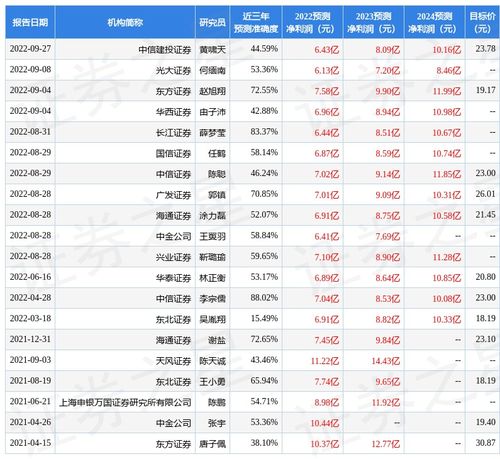500x459 pixels.
Task: Click date cell 2022-04-28
Action: 30,298
